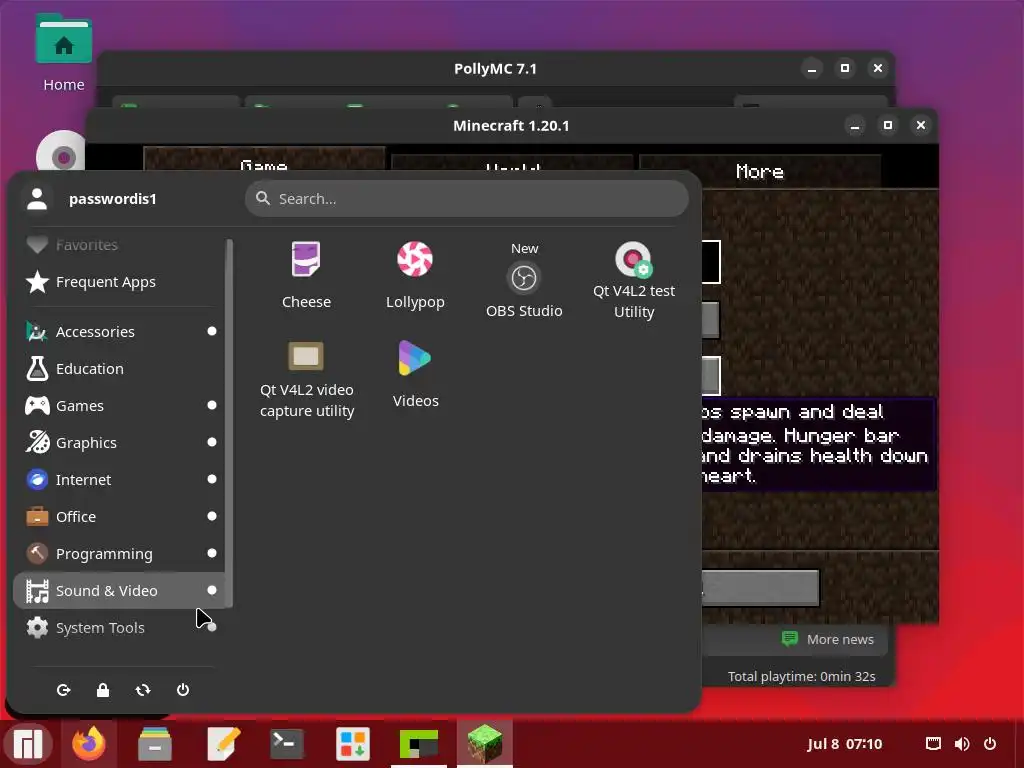Screen dimensions: 1024x768
Task: Click the restart icon in menu
Action: coord(143,690)
